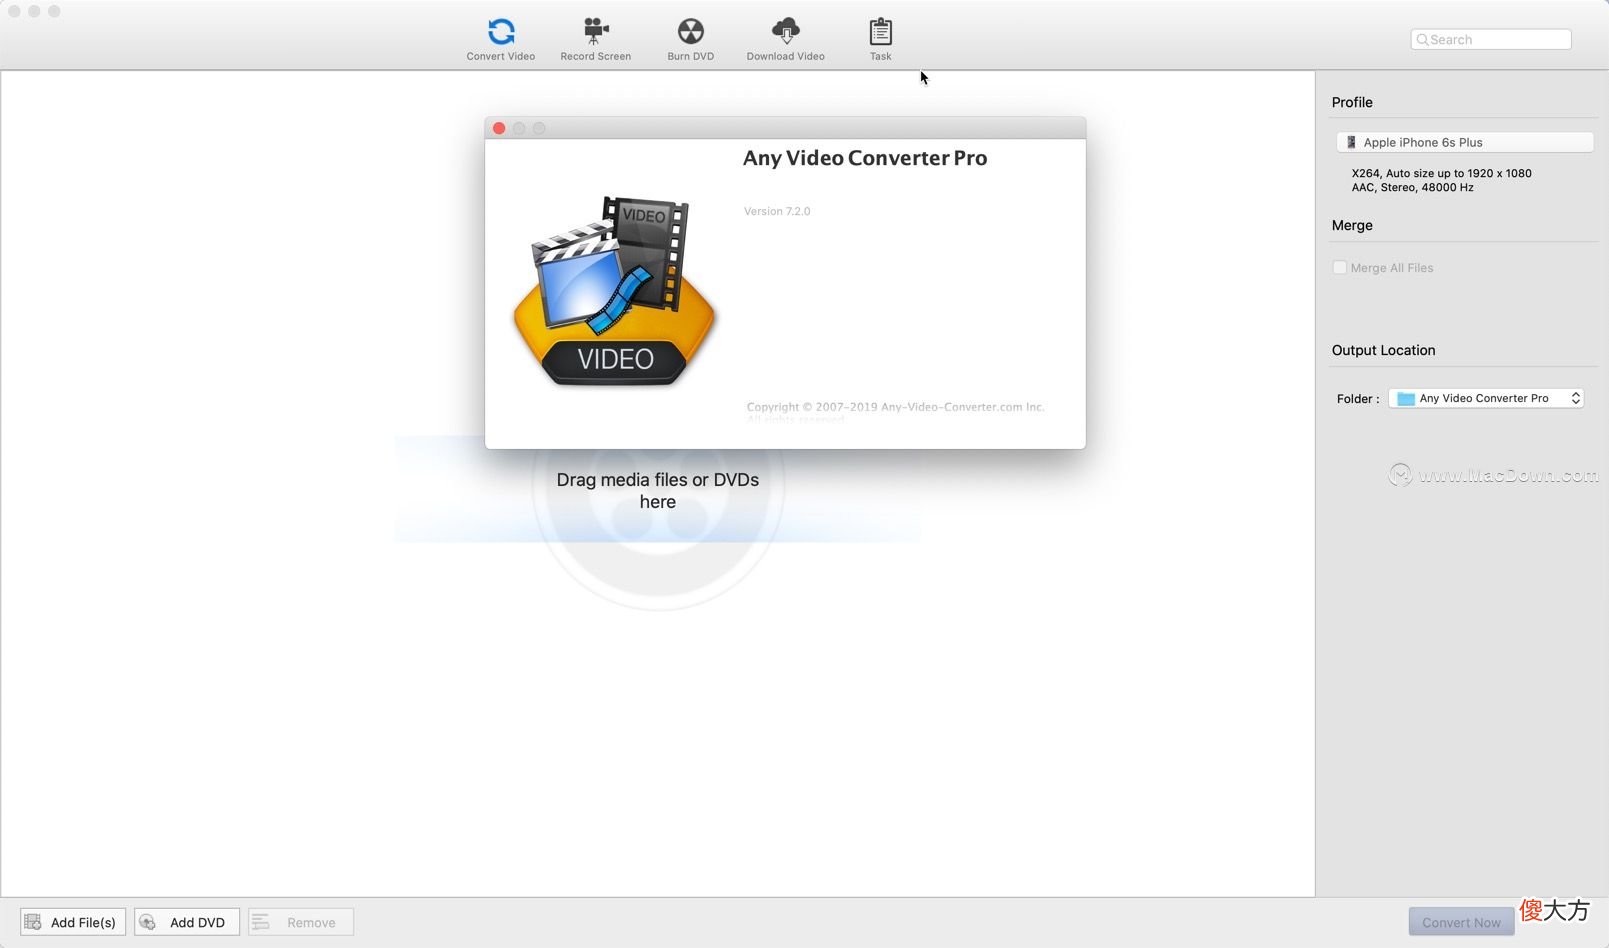Click the Add DVD button

click(x=187, y=922)
